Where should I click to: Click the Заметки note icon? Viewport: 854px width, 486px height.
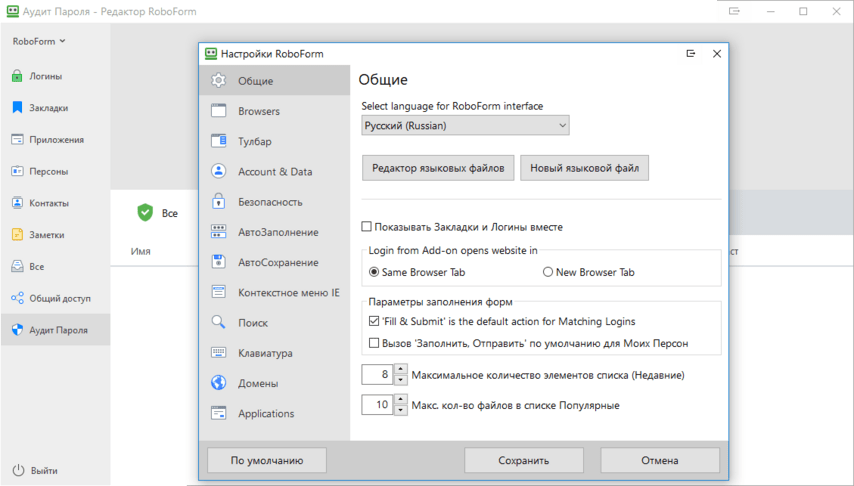click(x=17, y=234)
